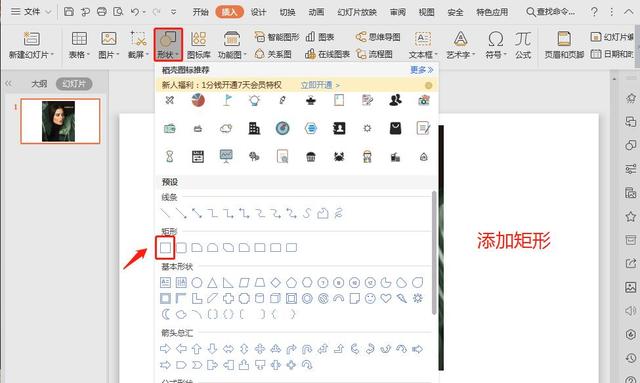Image resolution: width=640 pixels, height=383 pixels.
Task: Select the smiley face shape
Action: 370,298
